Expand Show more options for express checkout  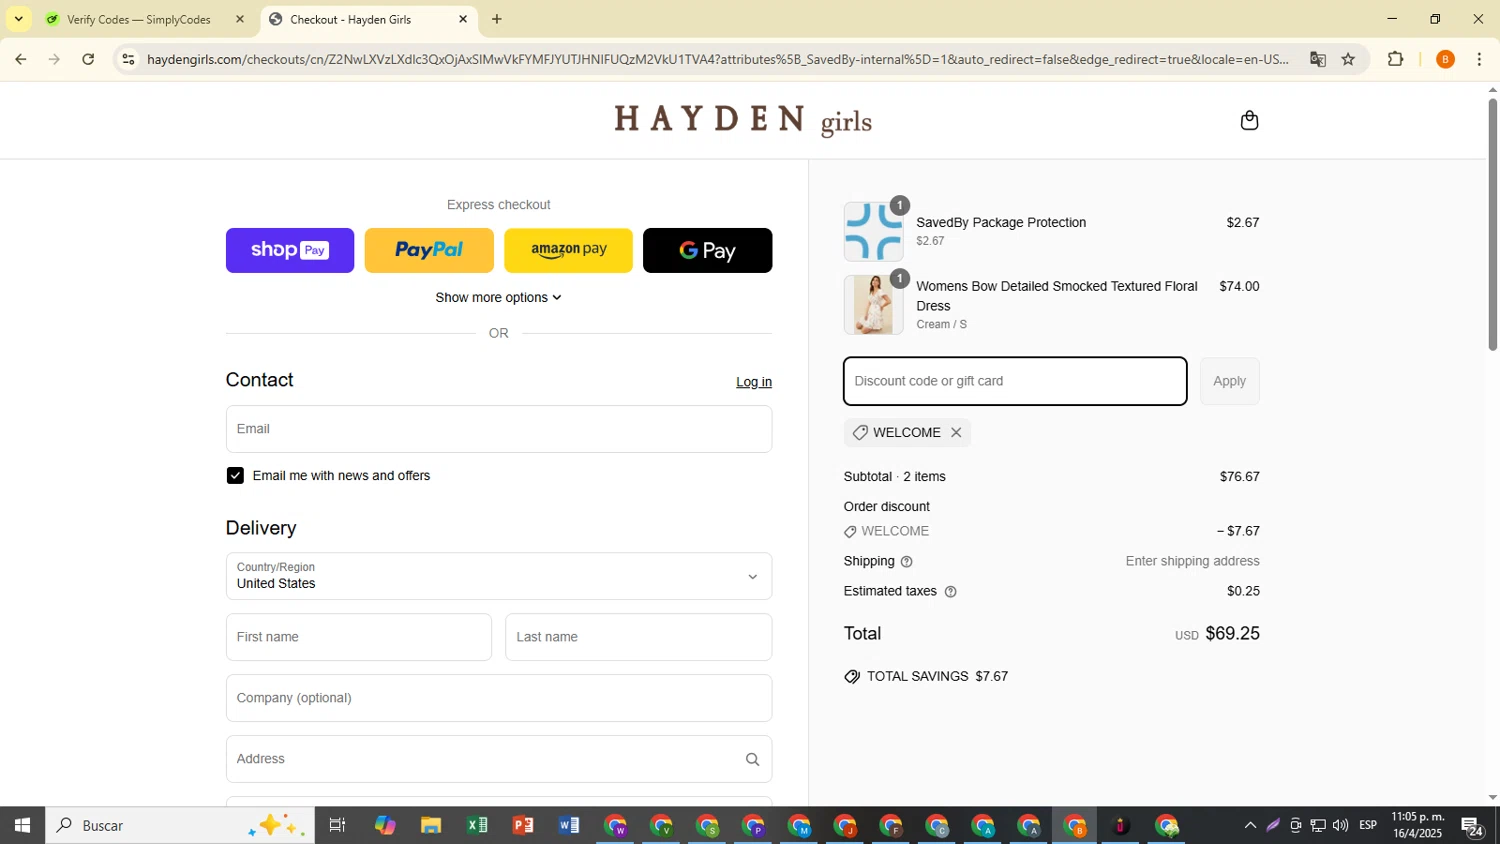pos(498,298)
